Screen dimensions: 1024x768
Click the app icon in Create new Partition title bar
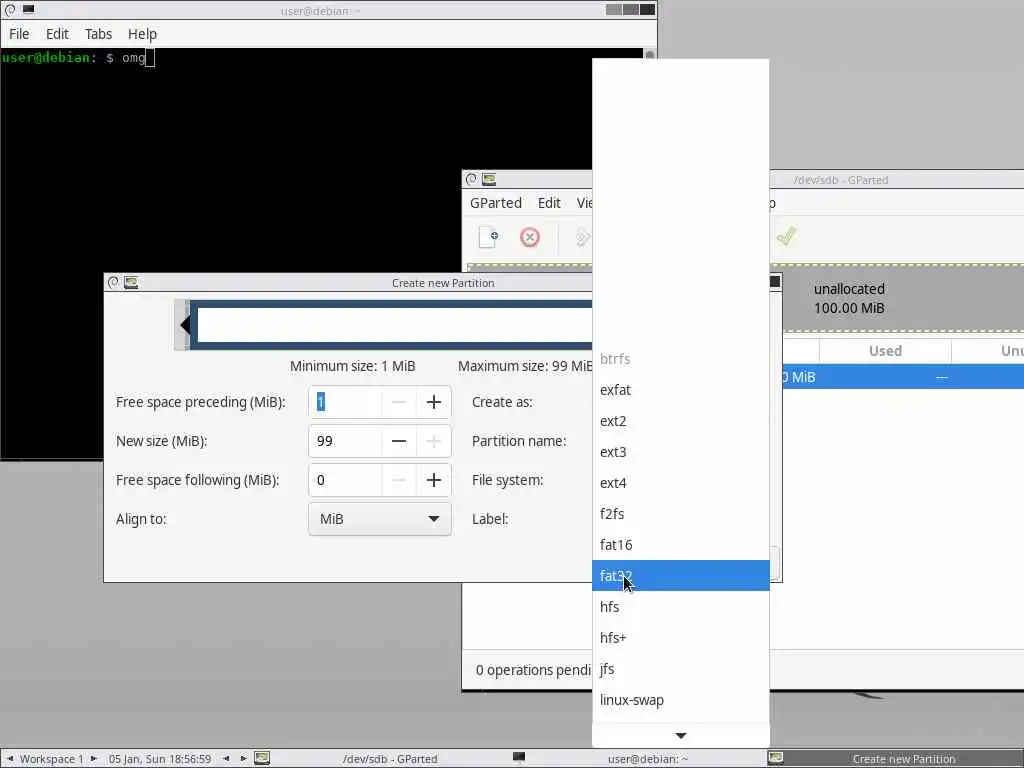131,282
